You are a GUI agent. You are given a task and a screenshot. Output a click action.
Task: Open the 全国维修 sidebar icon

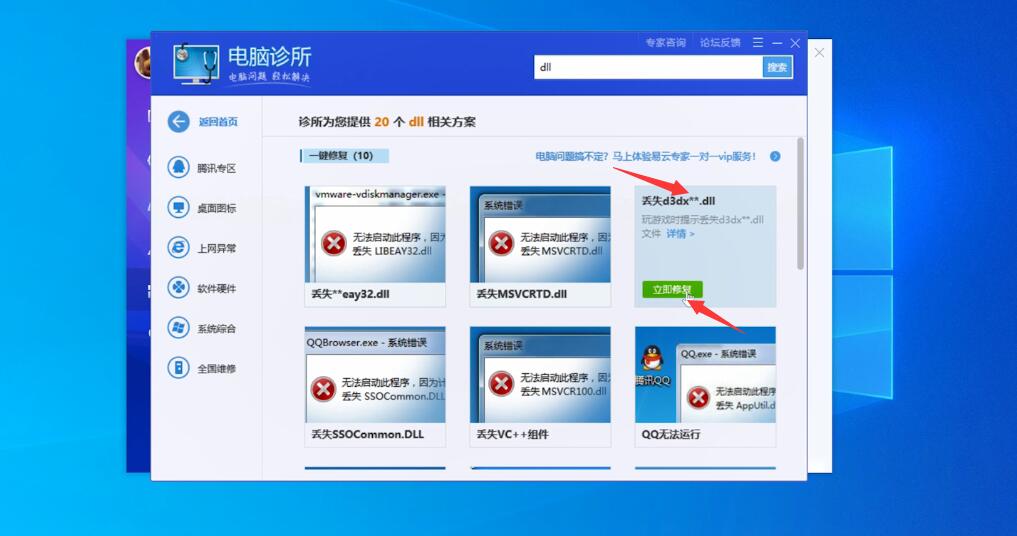click(x=178, y=368)
